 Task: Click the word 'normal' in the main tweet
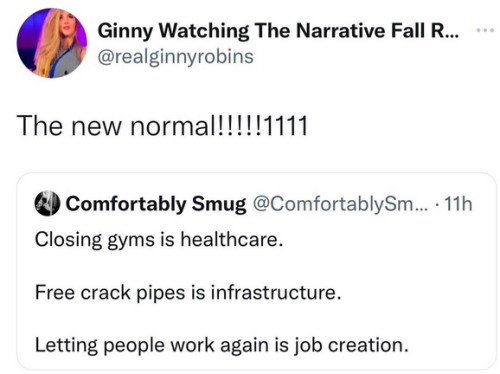coord(173,126)
